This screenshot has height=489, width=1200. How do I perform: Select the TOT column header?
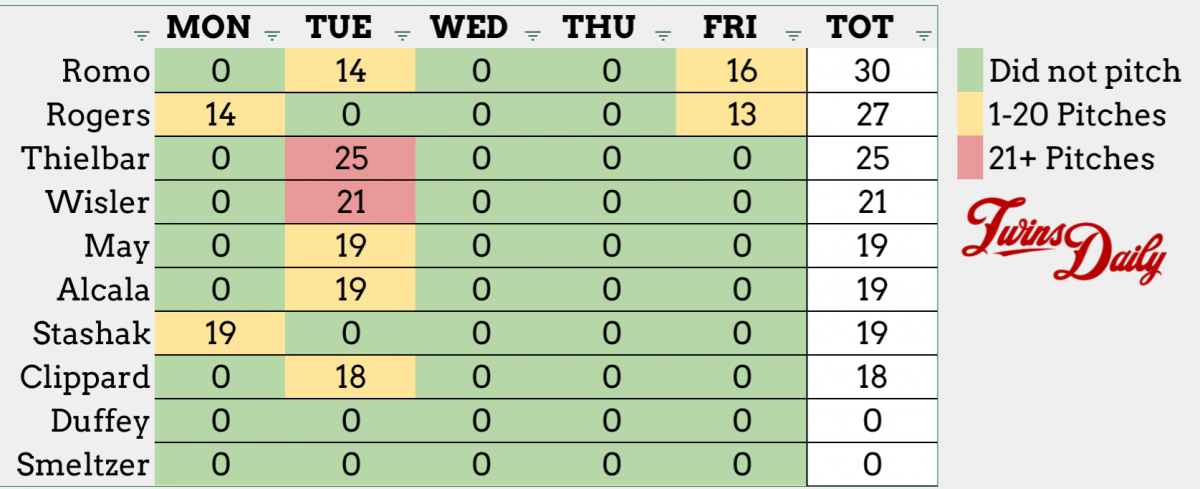pyautogui.click(x=860, y=27)
